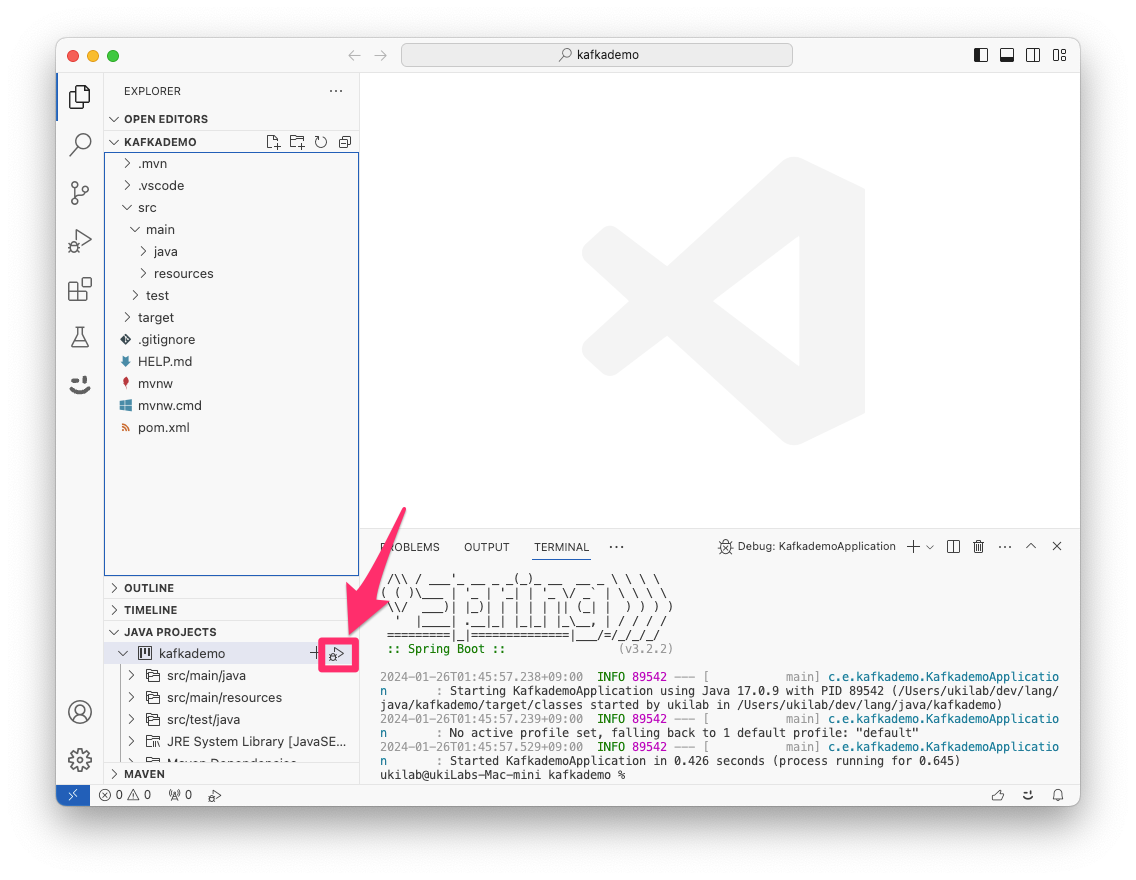Collapse the src folder
This screenshot has width=1136, height=880.
coord(232,208)
